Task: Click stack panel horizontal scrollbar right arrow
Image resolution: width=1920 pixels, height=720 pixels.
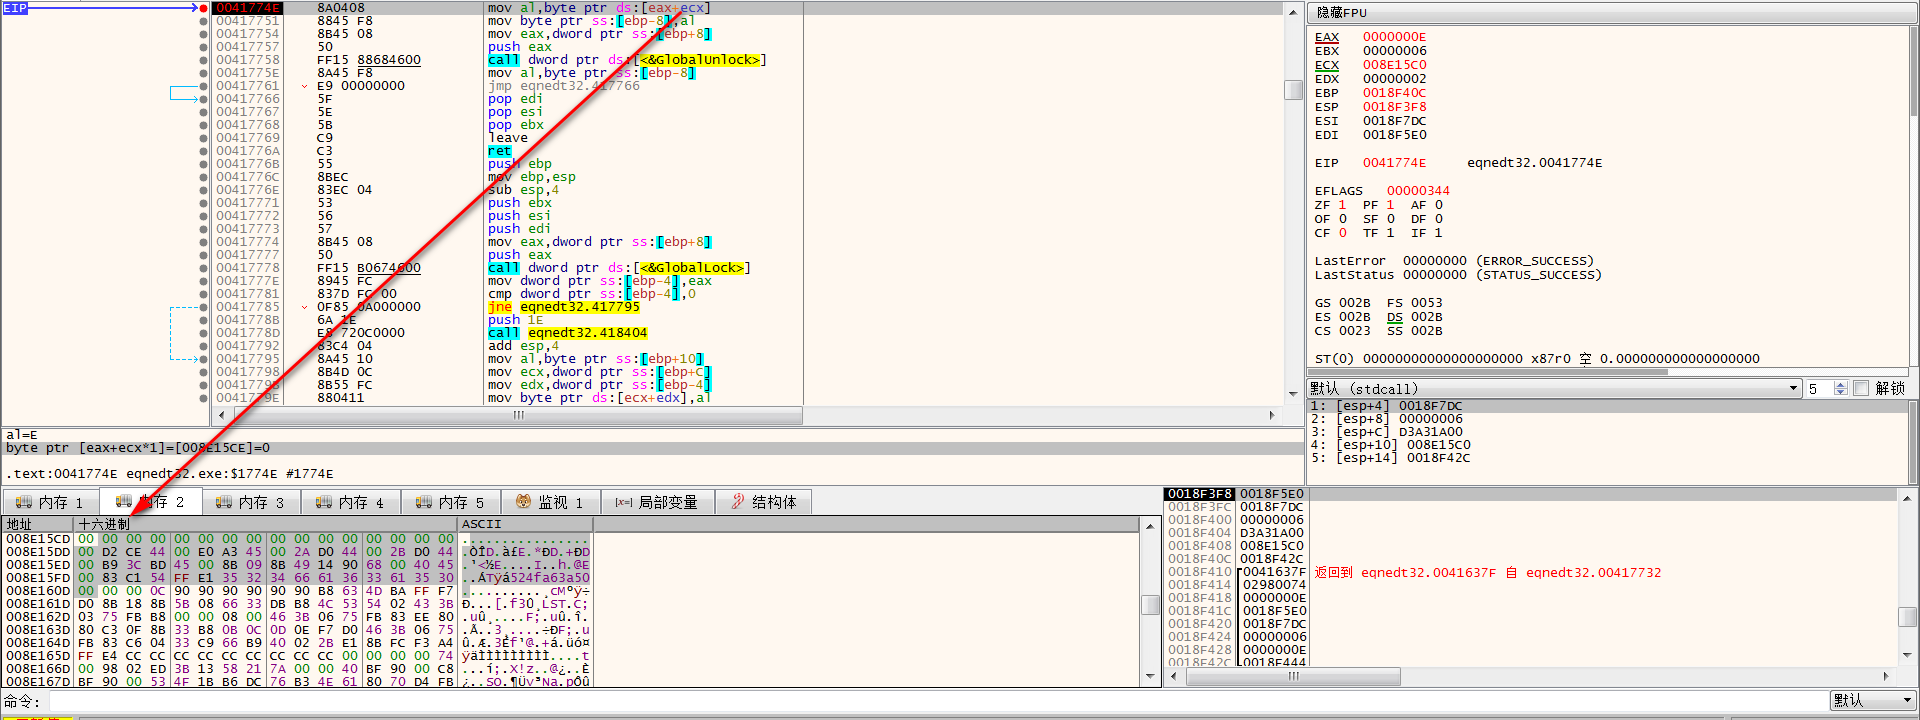Action: [1886, 677]
